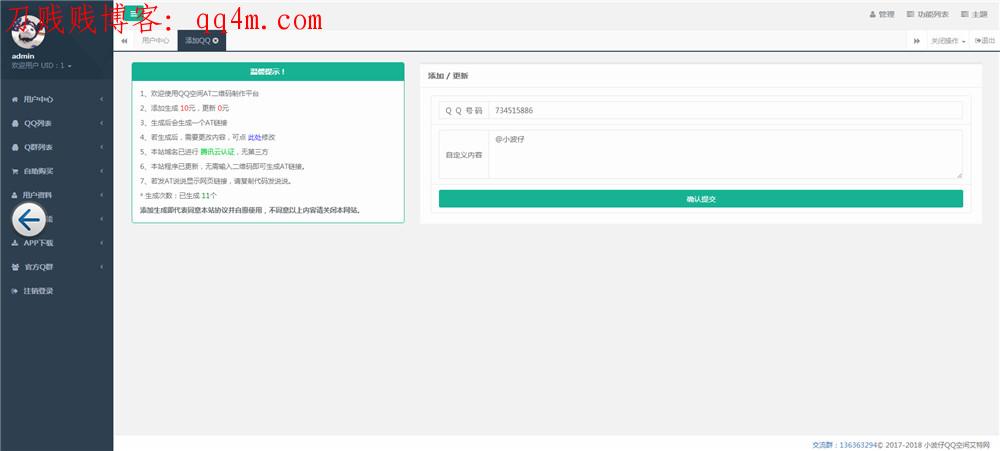Expand the 官方Q群 chevron arrow
Image resolution: width=1000 pixels, height=451 pixels.
point(101,267)
